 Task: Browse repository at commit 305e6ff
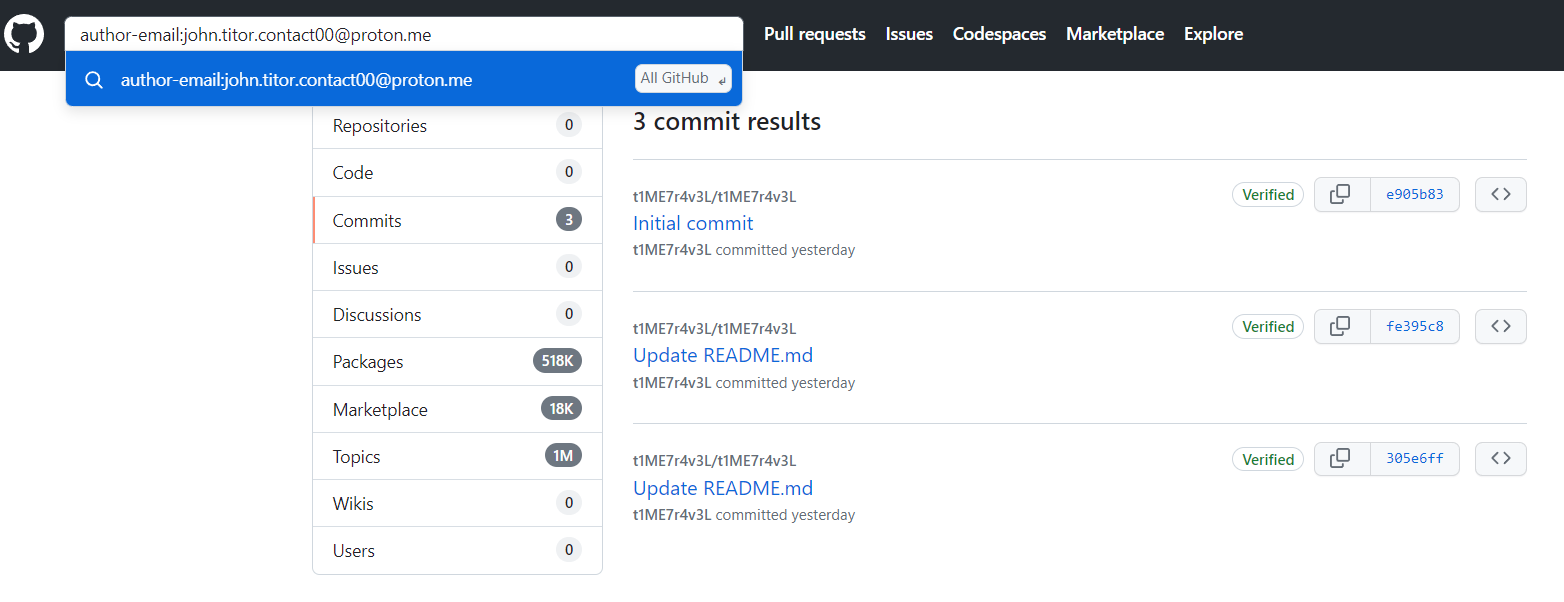click(x=1501, y=460)
